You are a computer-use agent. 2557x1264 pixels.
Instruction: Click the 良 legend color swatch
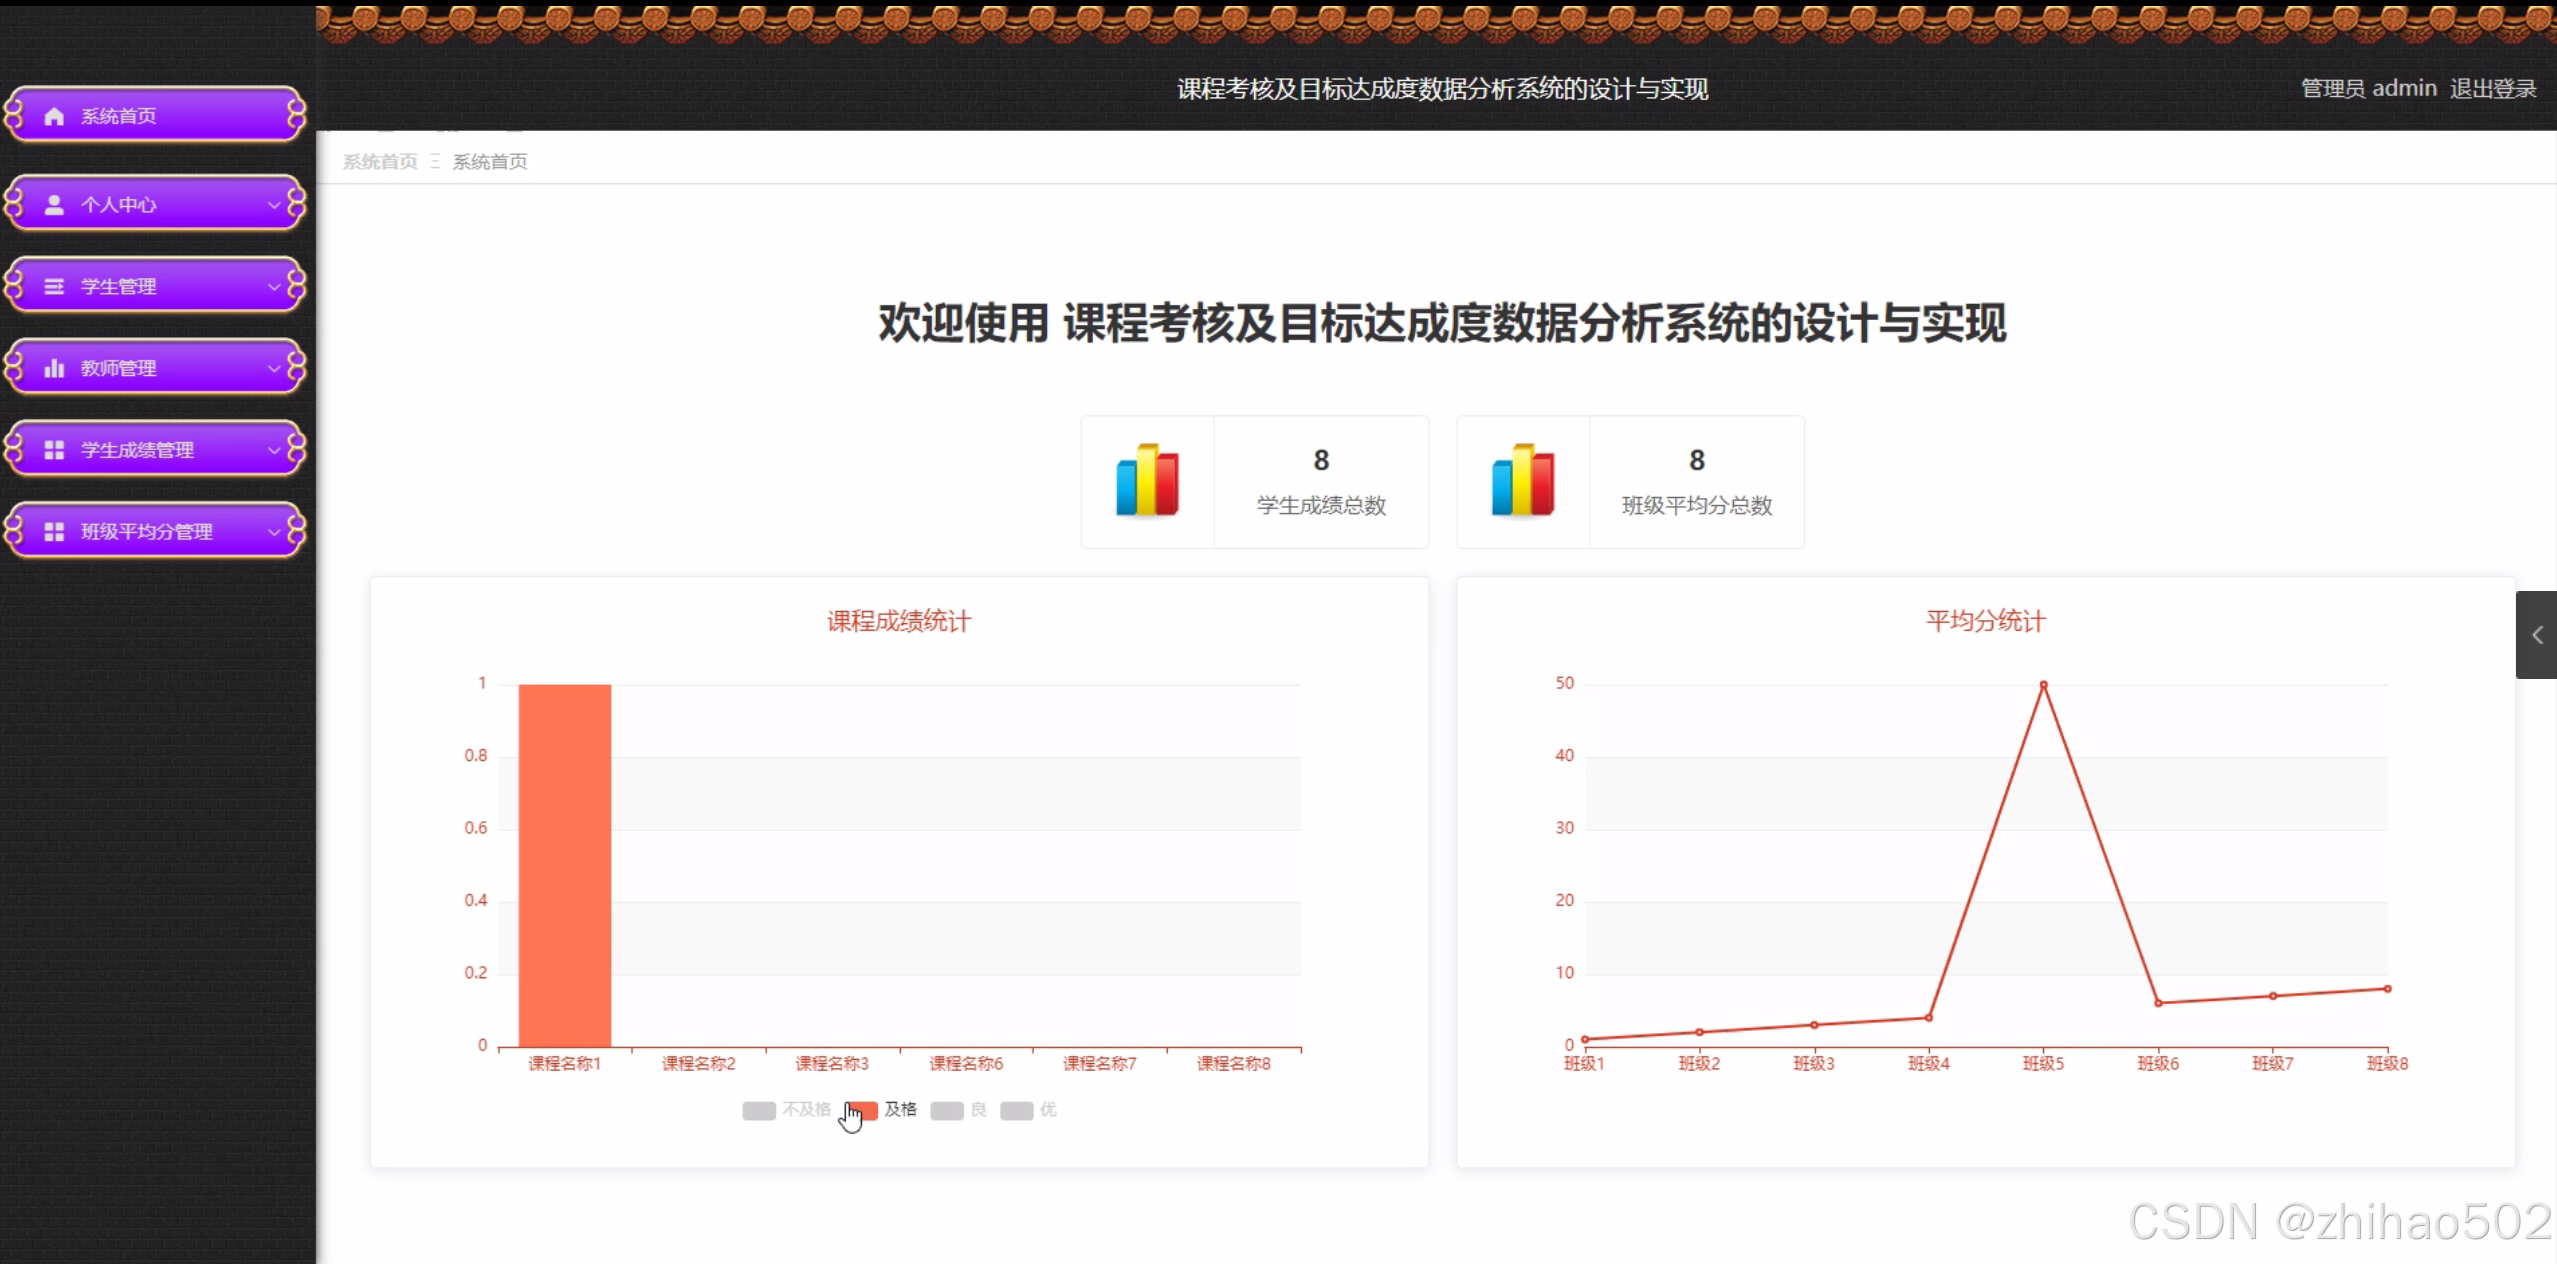point(946,1110)
